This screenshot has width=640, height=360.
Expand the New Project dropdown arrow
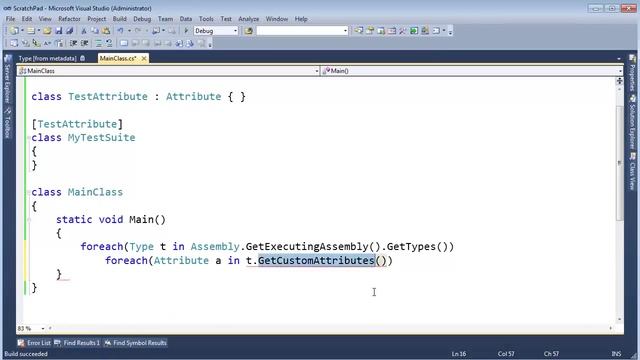pos(22,31)
